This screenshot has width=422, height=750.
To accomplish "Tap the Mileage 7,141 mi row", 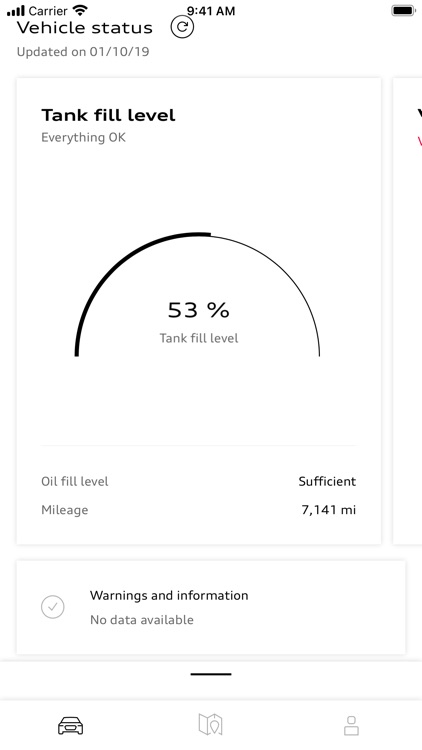I will [x=199, y=510].
